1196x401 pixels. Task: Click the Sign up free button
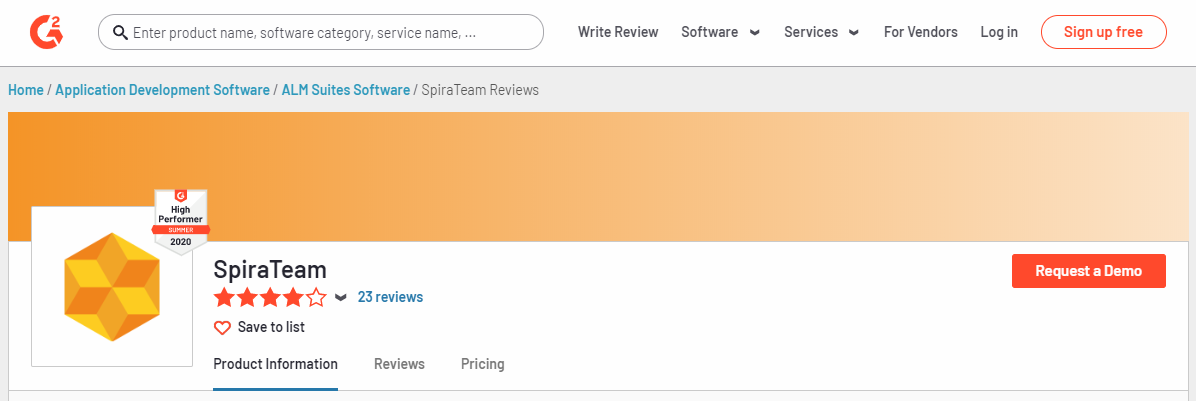coord(1103,32)
